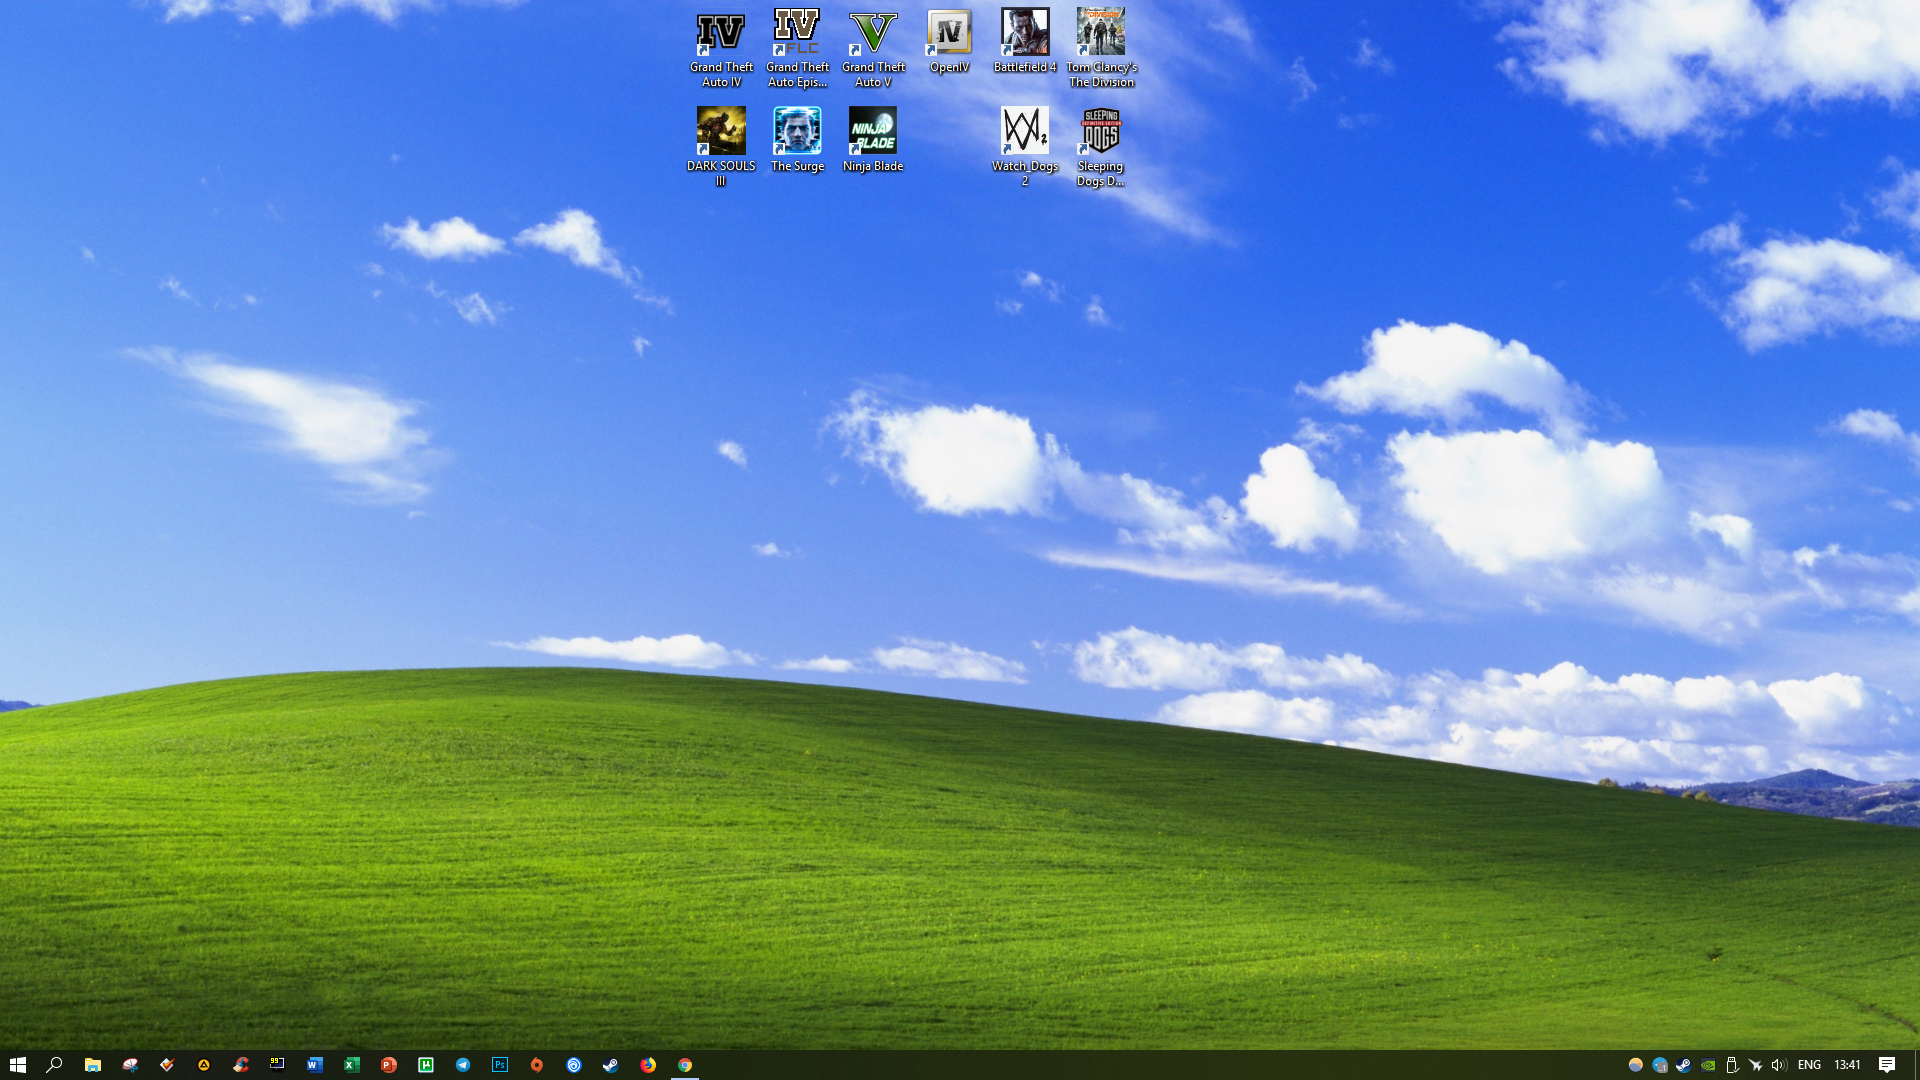Open the FPS monitor (99) taskbar app

pos(277,1065)
